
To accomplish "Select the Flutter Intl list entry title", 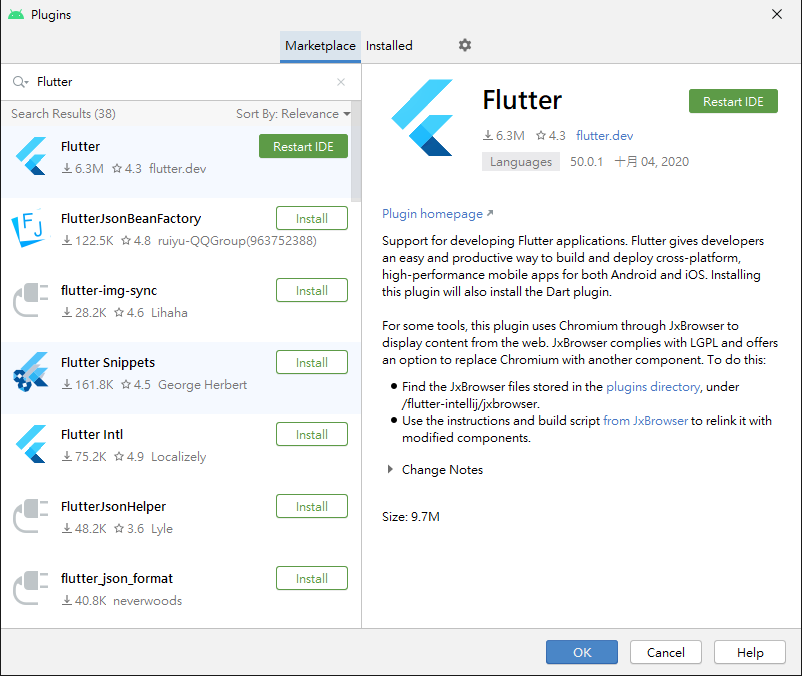I will click(92, 435).
